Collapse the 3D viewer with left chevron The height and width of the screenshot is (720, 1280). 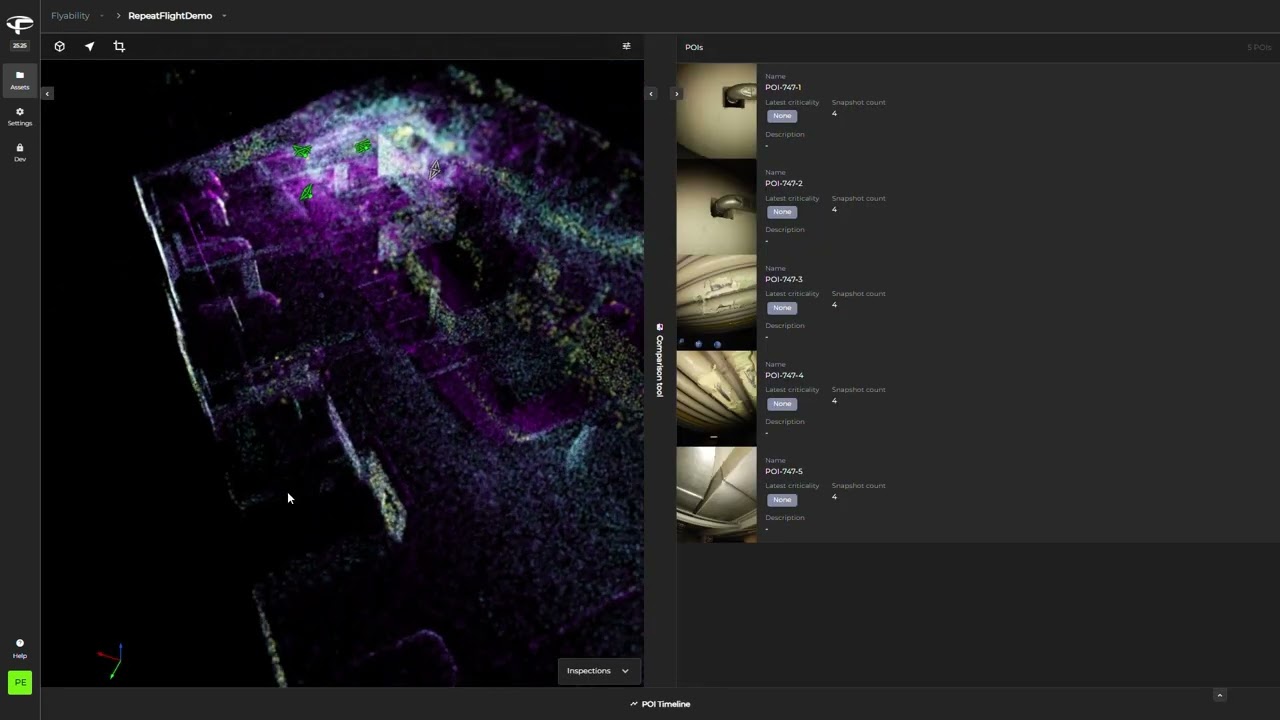(x=651, y=94)
